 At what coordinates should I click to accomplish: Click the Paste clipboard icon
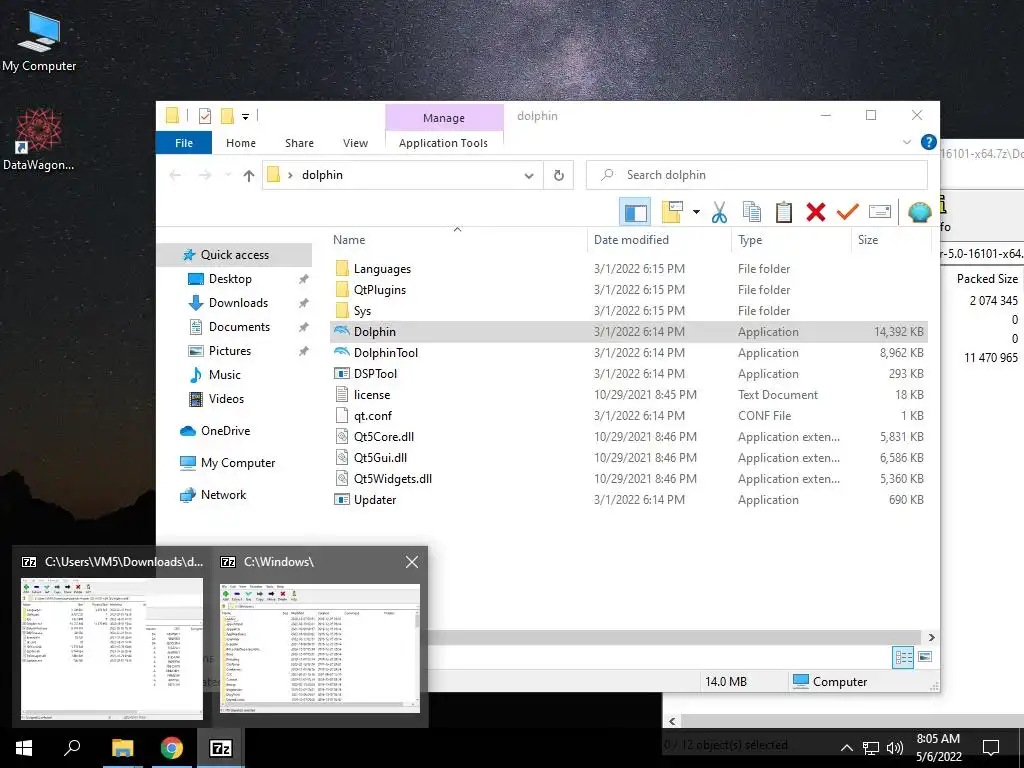[x=784, y=212]
